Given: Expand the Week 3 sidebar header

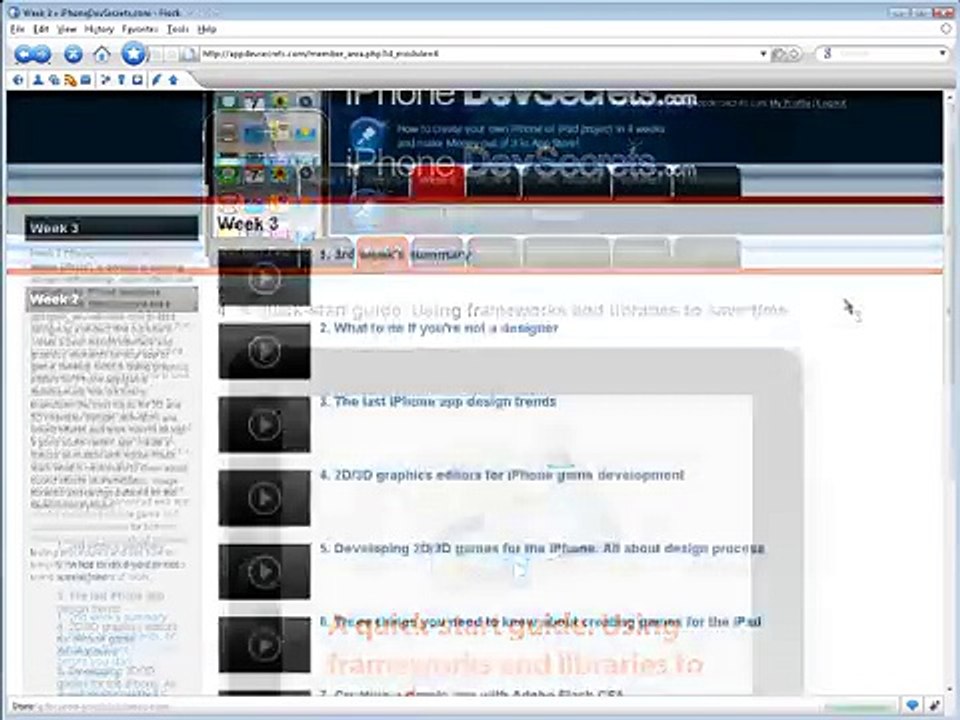Looking at the screenshot, I should click(111, 228).
